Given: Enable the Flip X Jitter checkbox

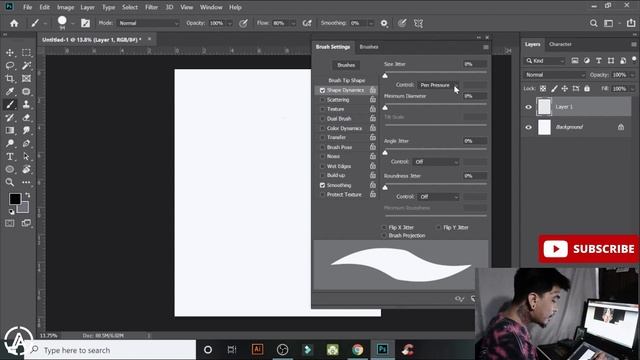Looking at the screenshot, I should tap(384, 227).
